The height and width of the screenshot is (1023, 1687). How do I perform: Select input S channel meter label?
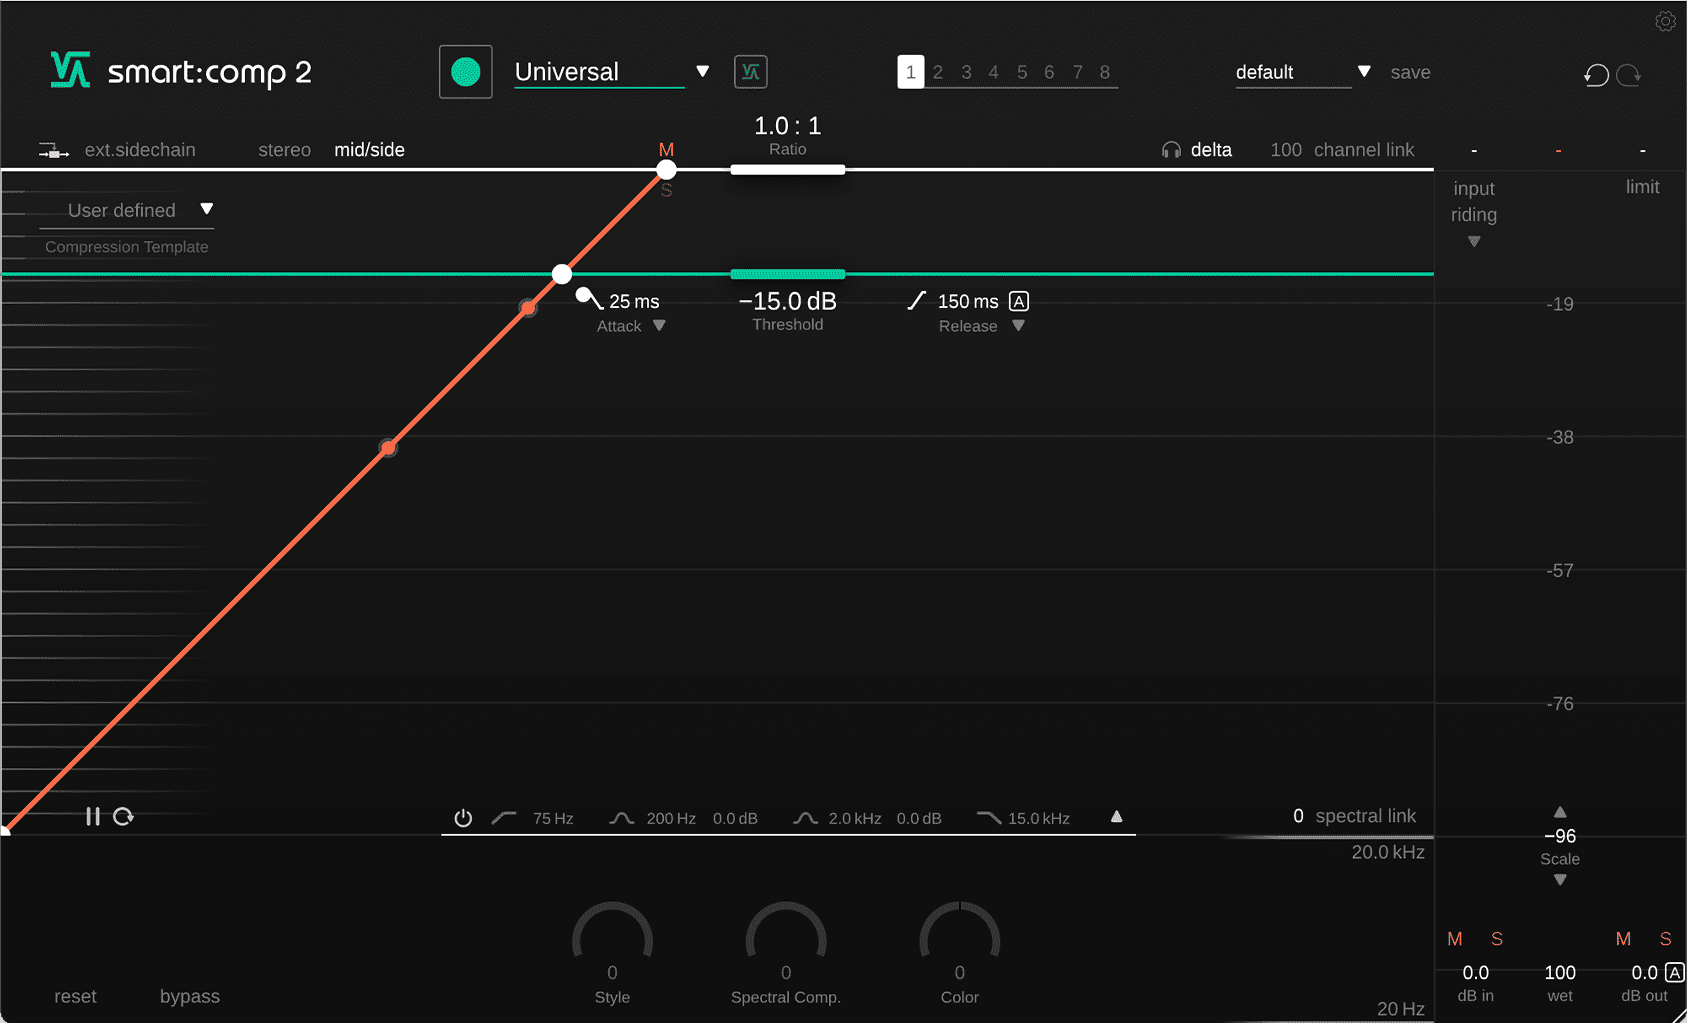click(1497, 939)
